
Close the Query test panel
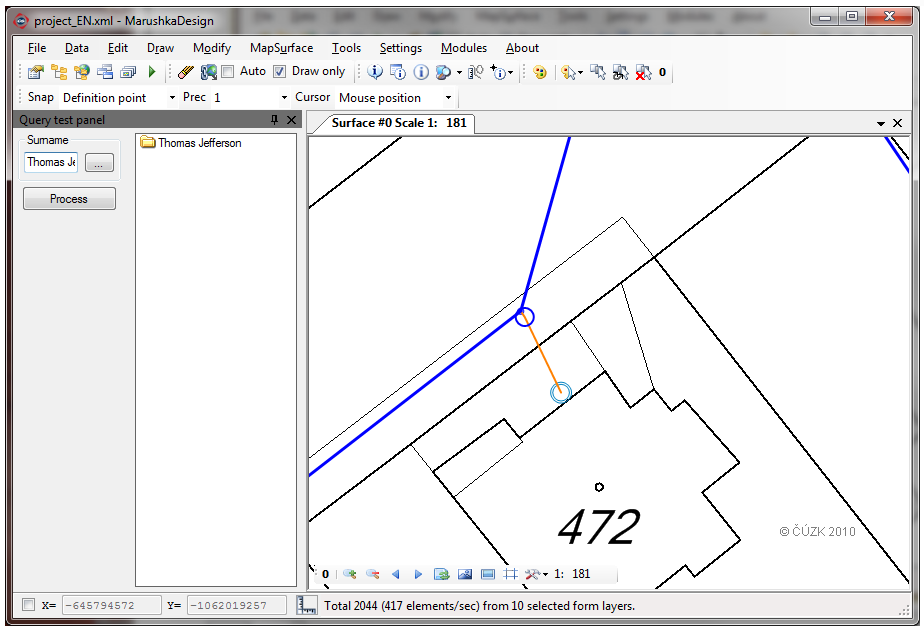tap(291, 120)
